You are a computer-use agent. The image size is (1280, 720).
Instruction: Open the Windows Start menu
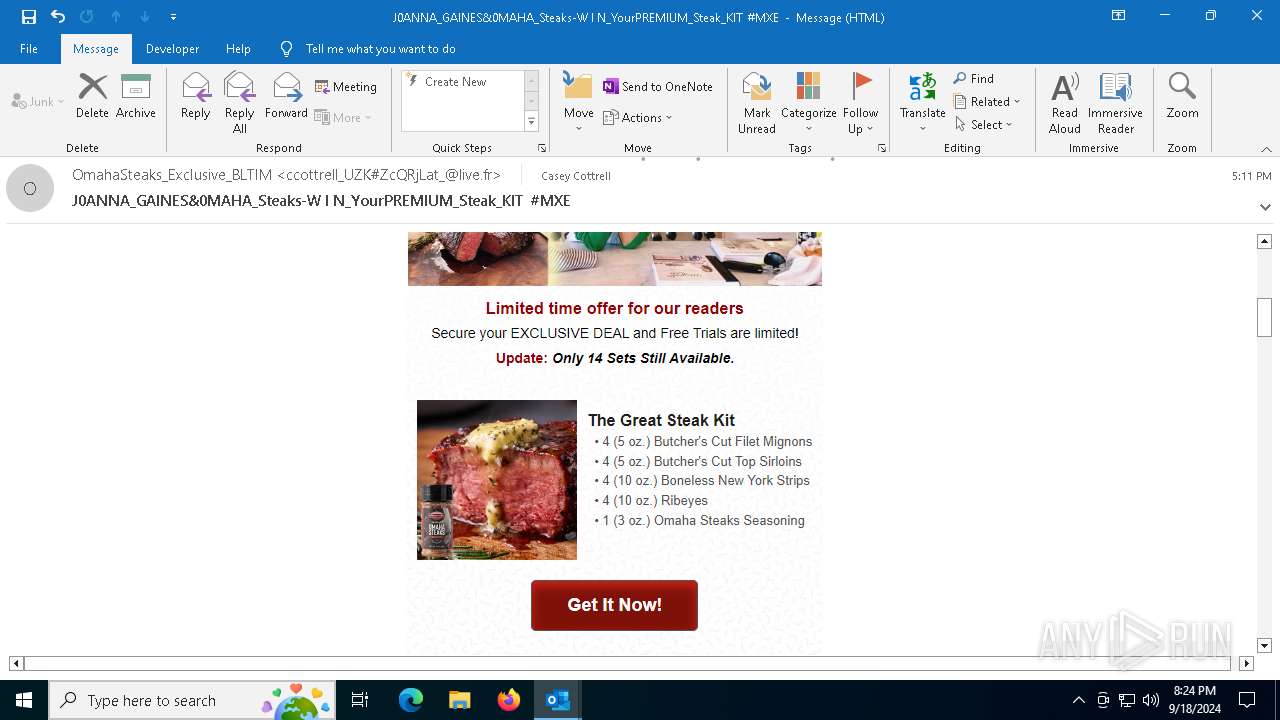[24, 700]
